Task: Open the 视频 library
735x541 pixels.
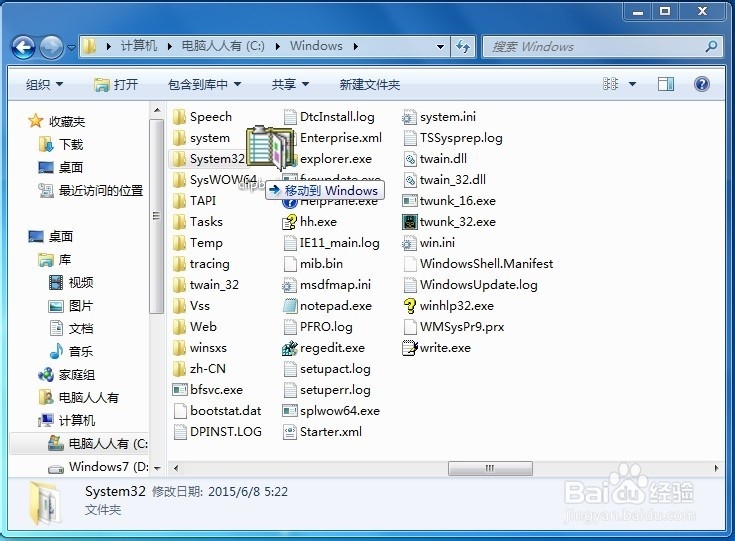Action: 71,282
